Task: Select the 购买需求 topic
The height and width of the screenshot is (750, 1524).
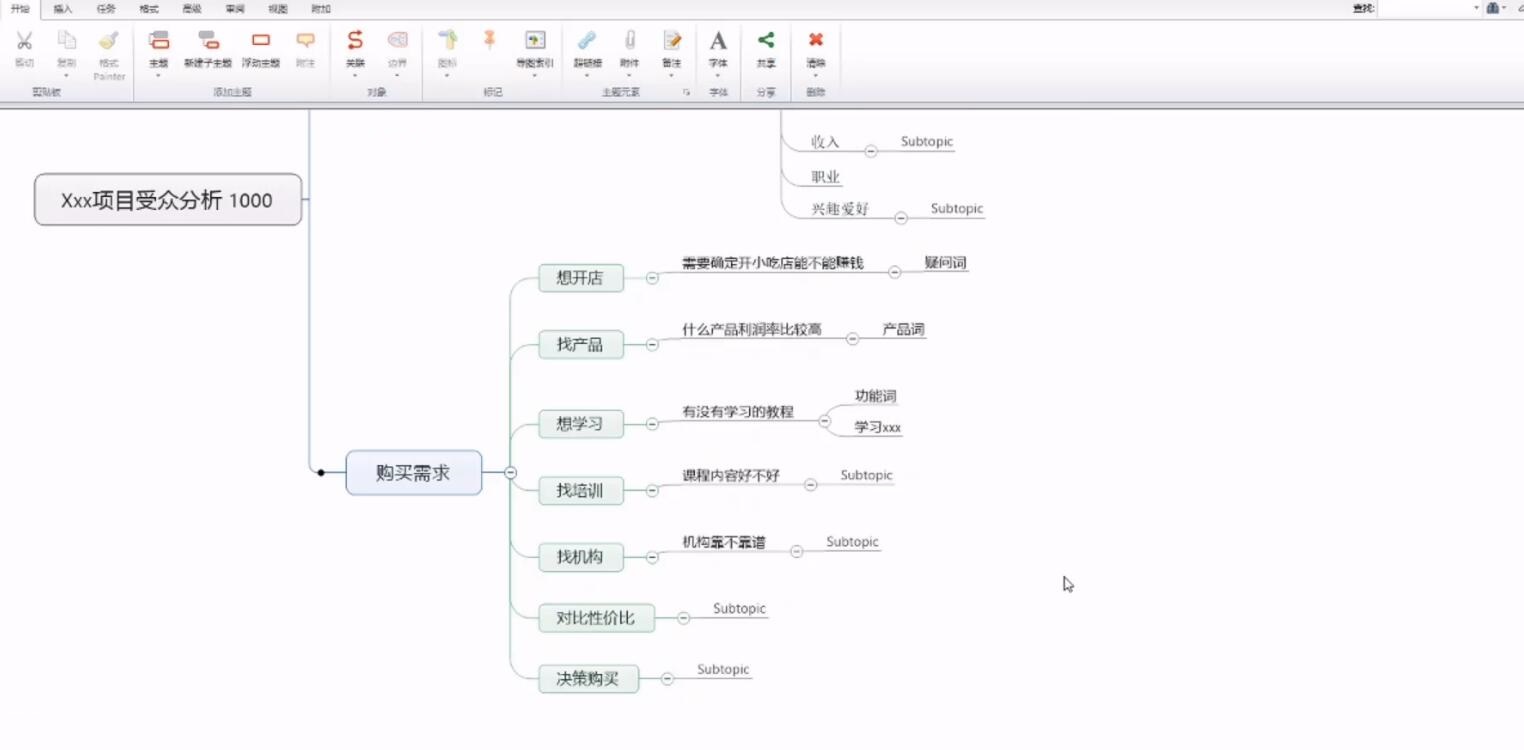Action: 414,472
